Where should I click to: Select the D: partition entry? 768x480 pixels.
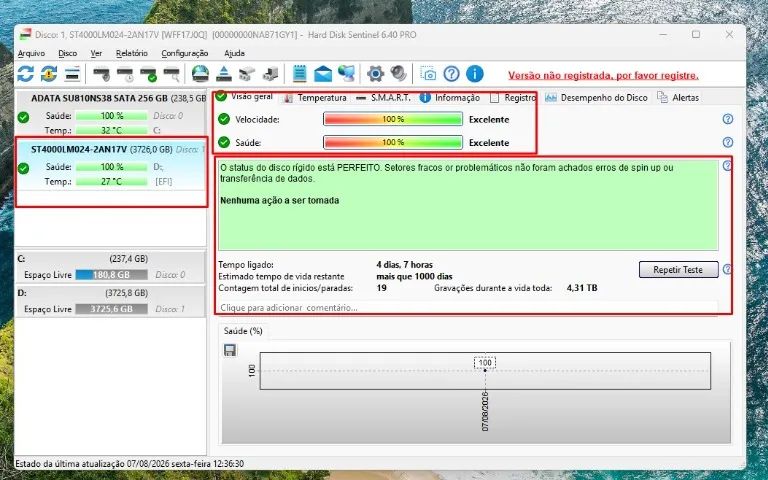coord(111,301)
